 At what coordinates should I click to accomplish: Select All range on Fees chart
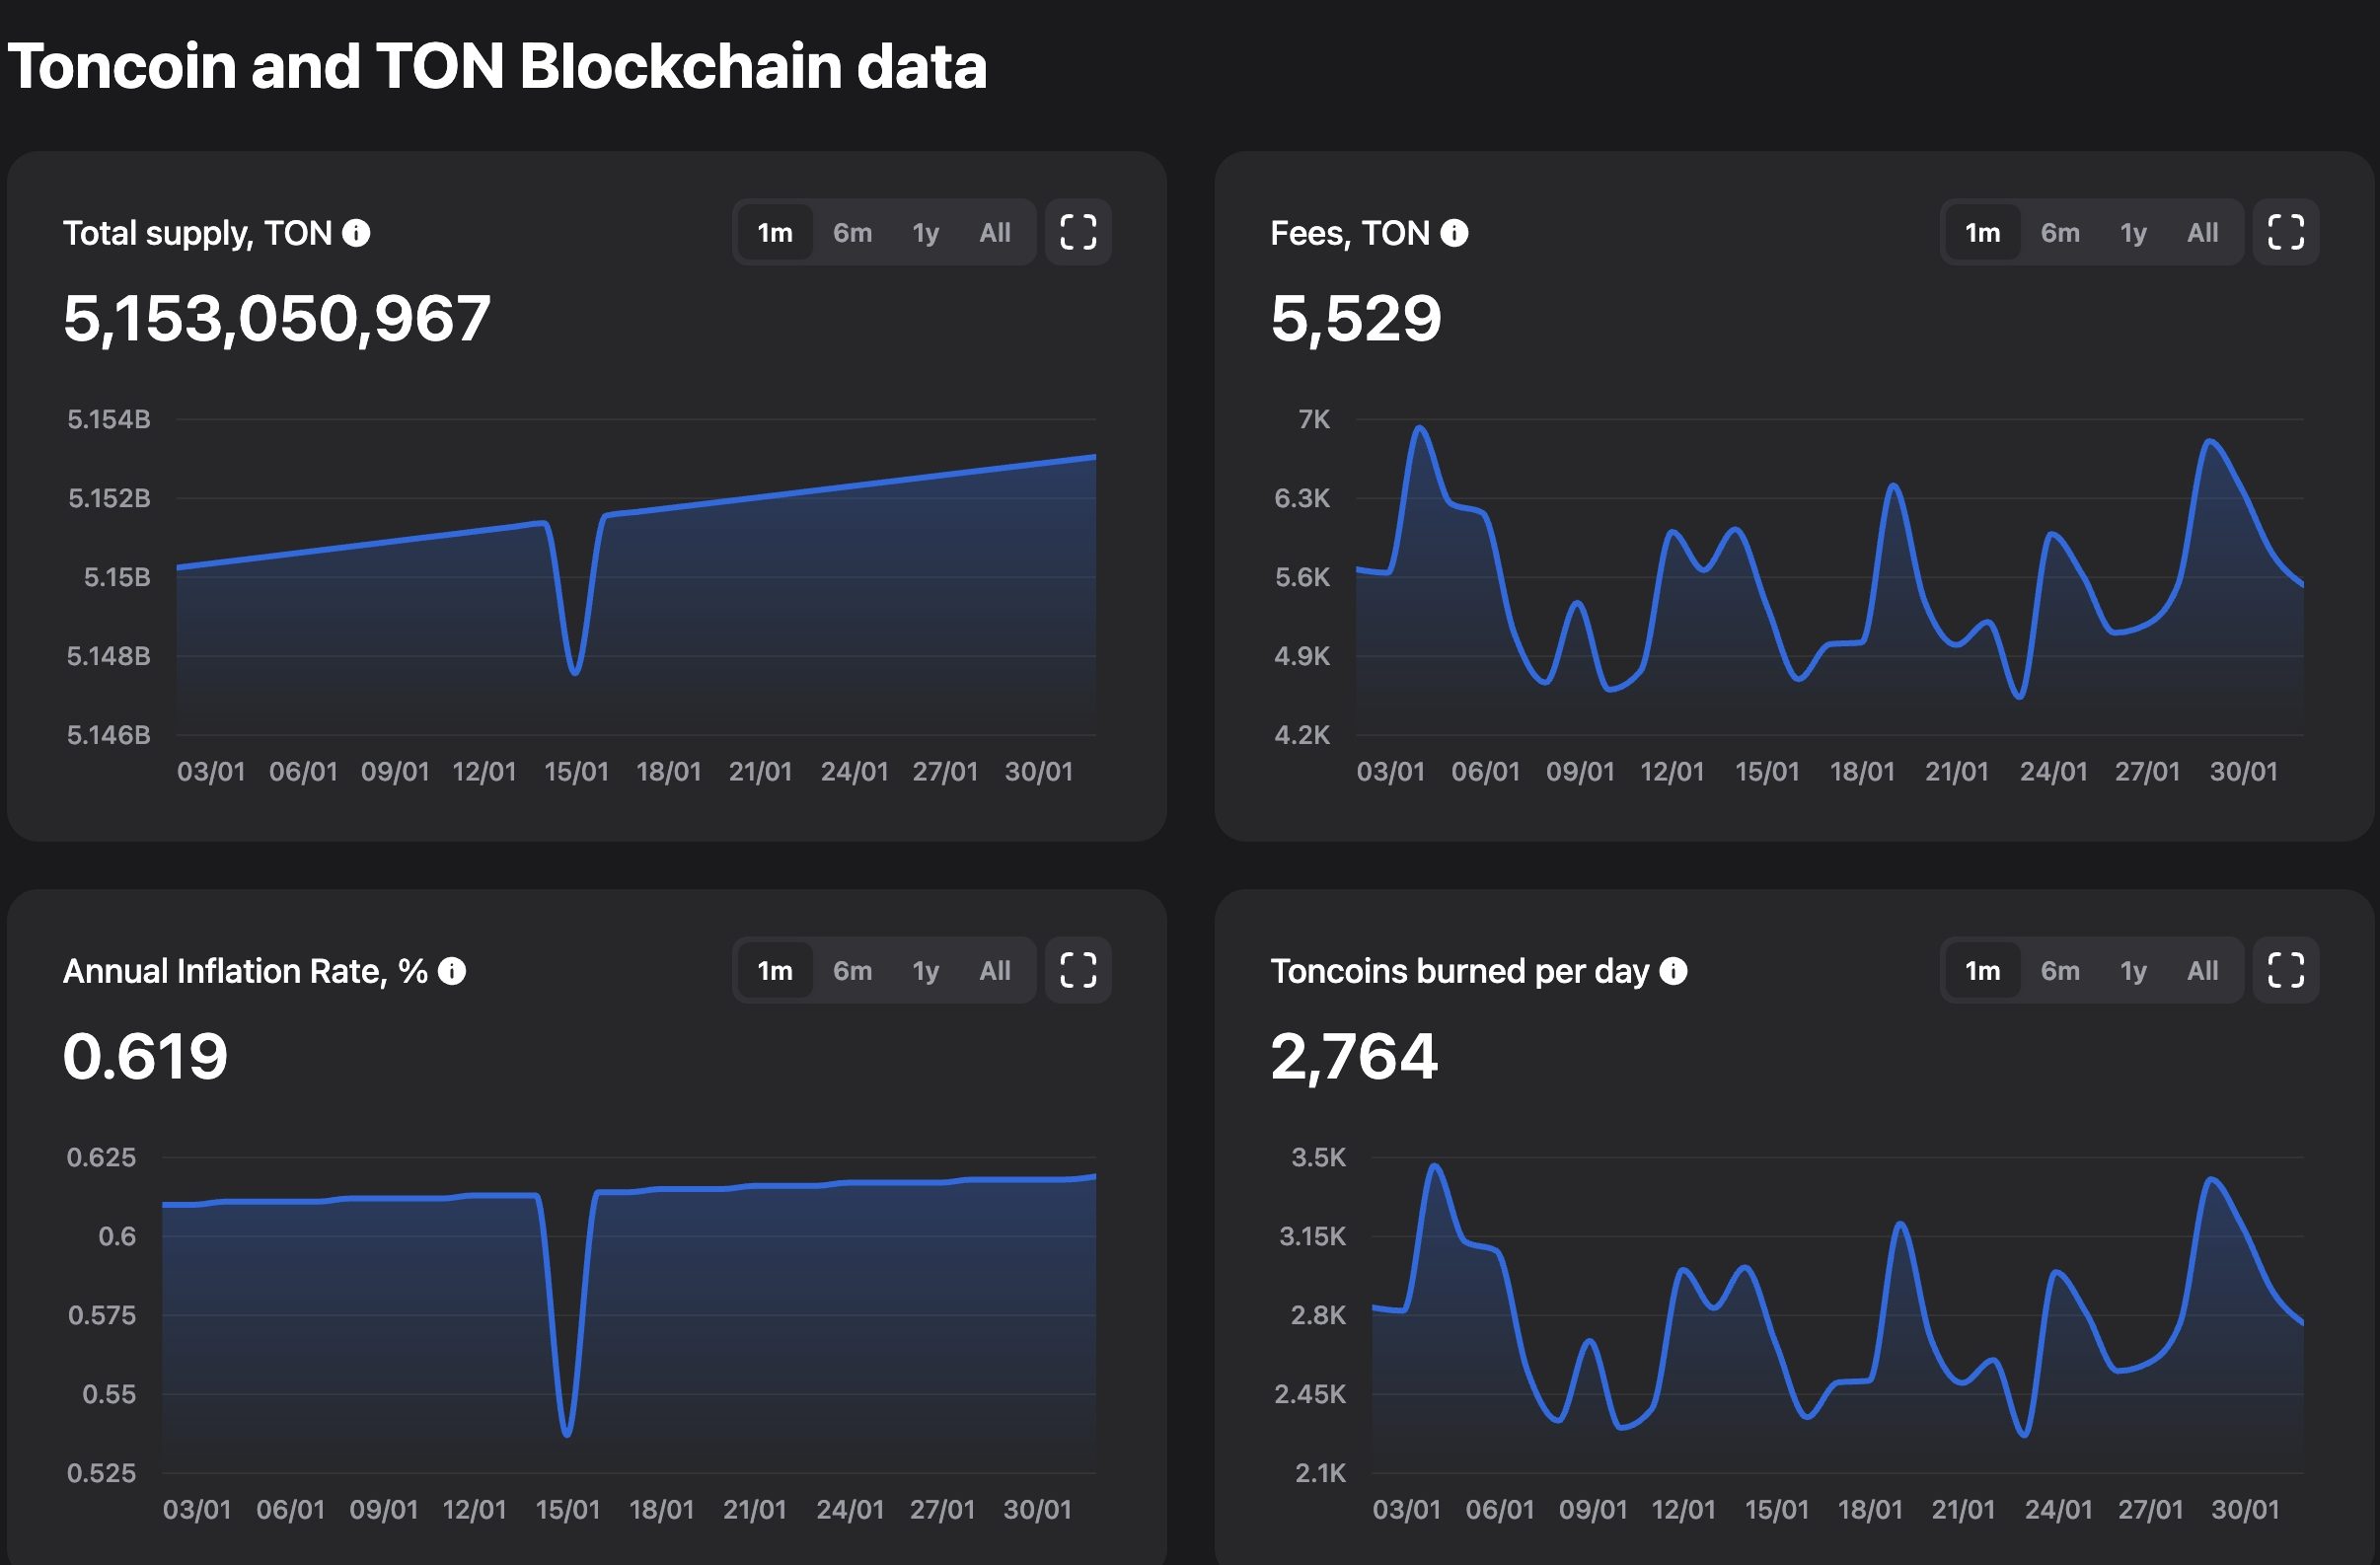click(x=2203, y=233)
